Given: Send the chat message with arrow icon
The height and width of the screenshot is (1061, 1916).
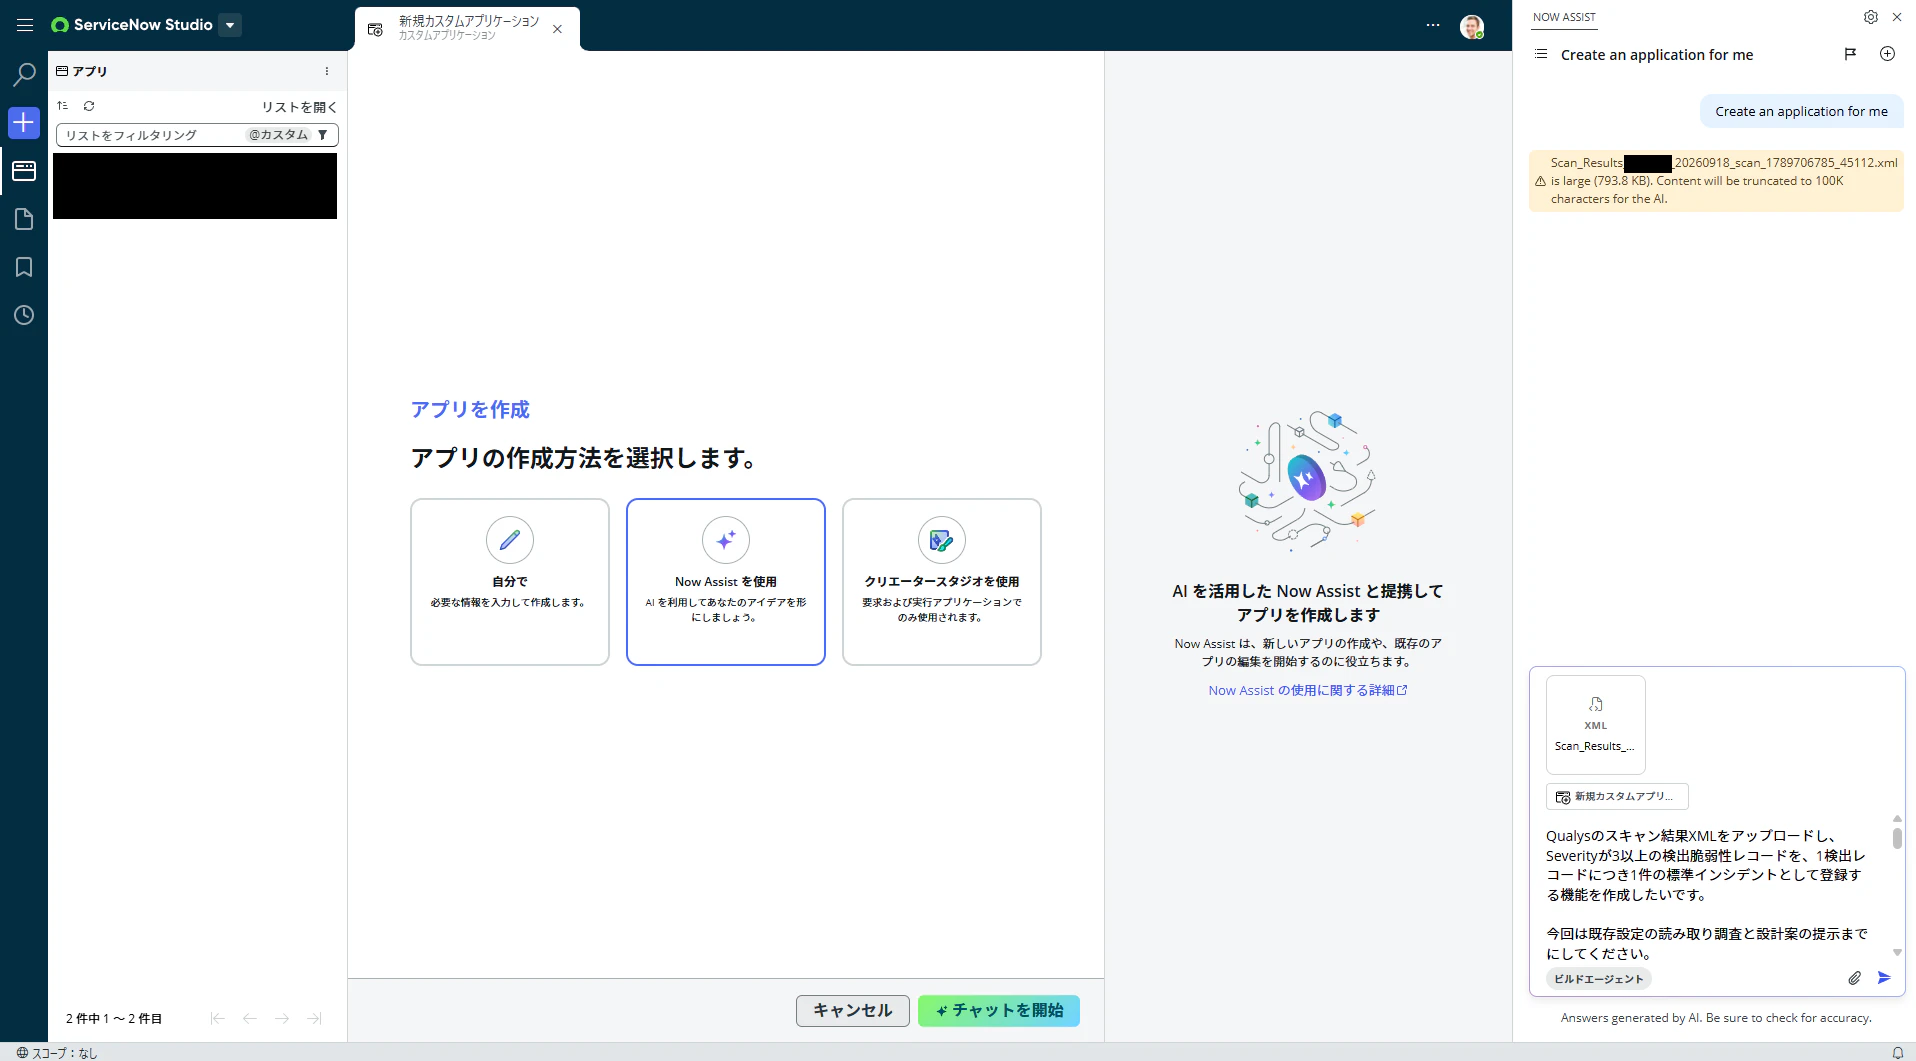Looking at the screenshot, I should click(1884, 978).
